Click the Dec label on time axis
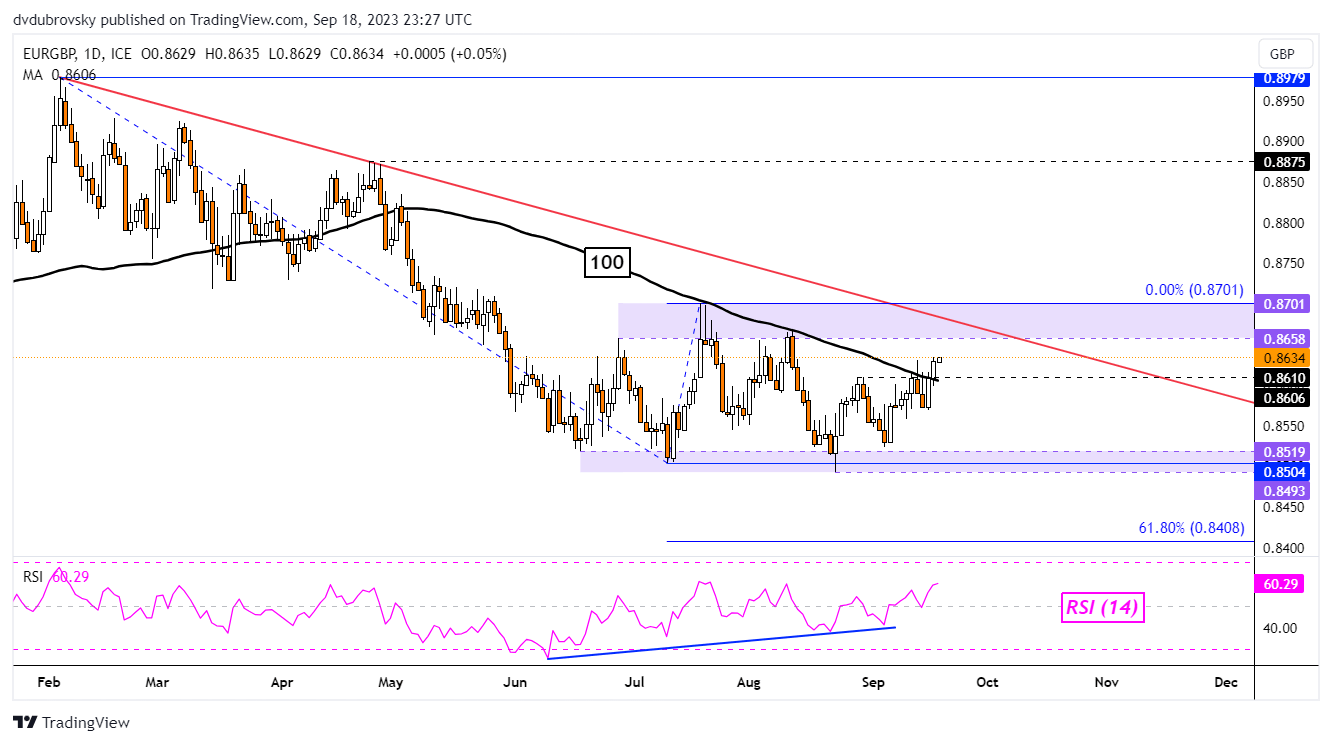Screen dimensions: 1332x744 (x=1225, y=682)
